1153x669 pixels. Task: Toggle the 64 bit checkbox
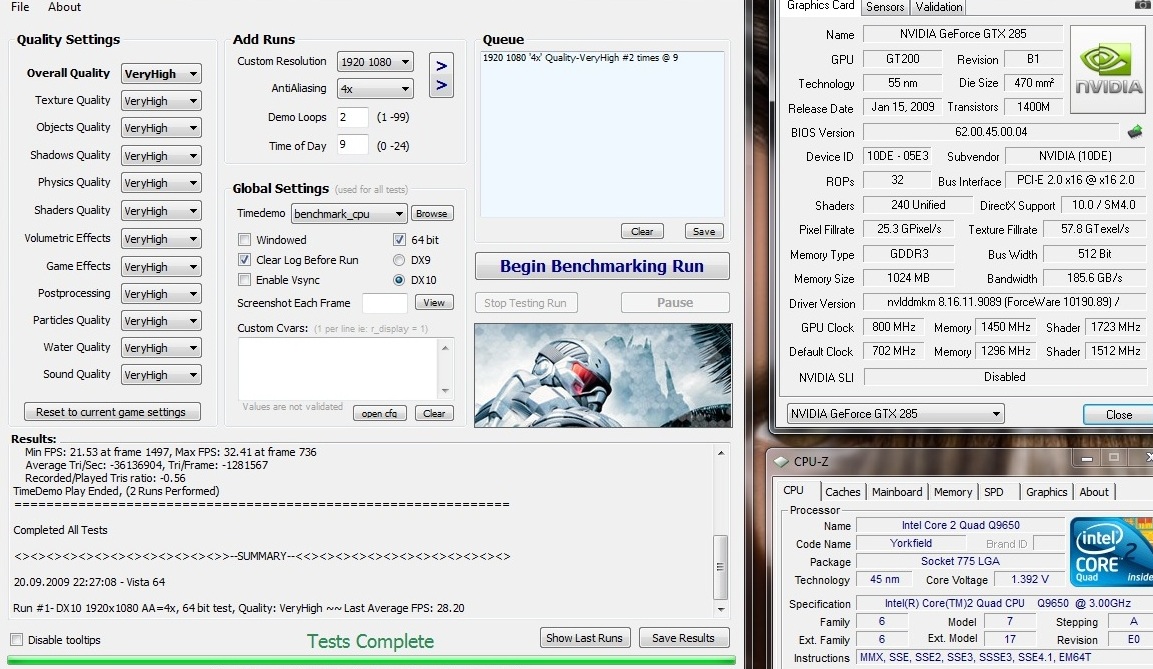pyautogui.click(x=399, y=240)
